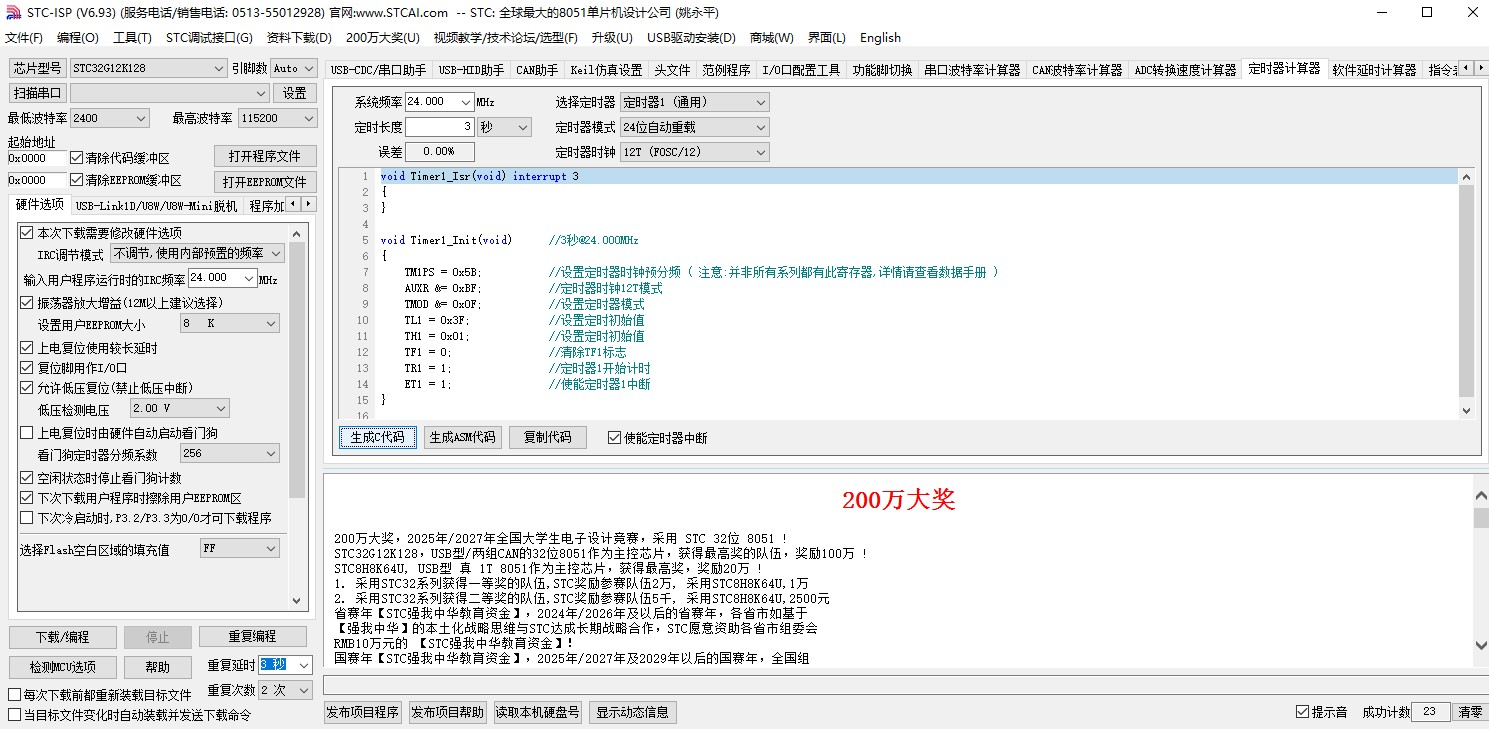The image size is (1489, 729).
Task: Open the STC调试接口(G) menu
Action: [209, 38]
